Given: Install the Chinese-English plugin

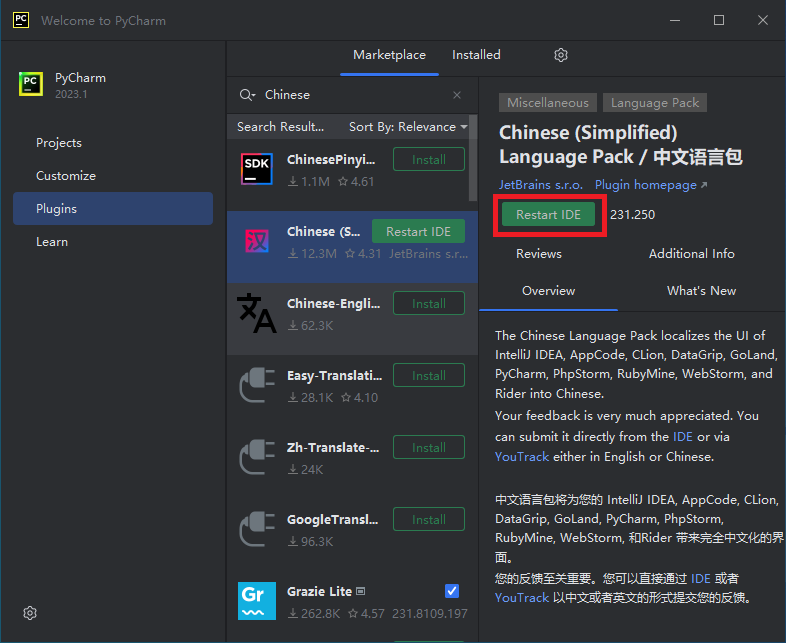Looking at the screenshot, I should pos(429,303).
